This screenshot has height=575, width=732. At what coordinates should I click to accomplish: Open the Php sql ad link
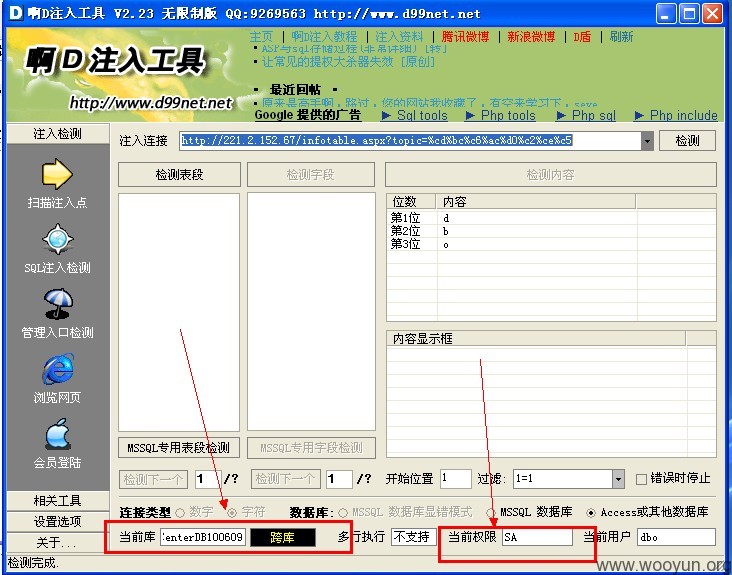point(586,115)
